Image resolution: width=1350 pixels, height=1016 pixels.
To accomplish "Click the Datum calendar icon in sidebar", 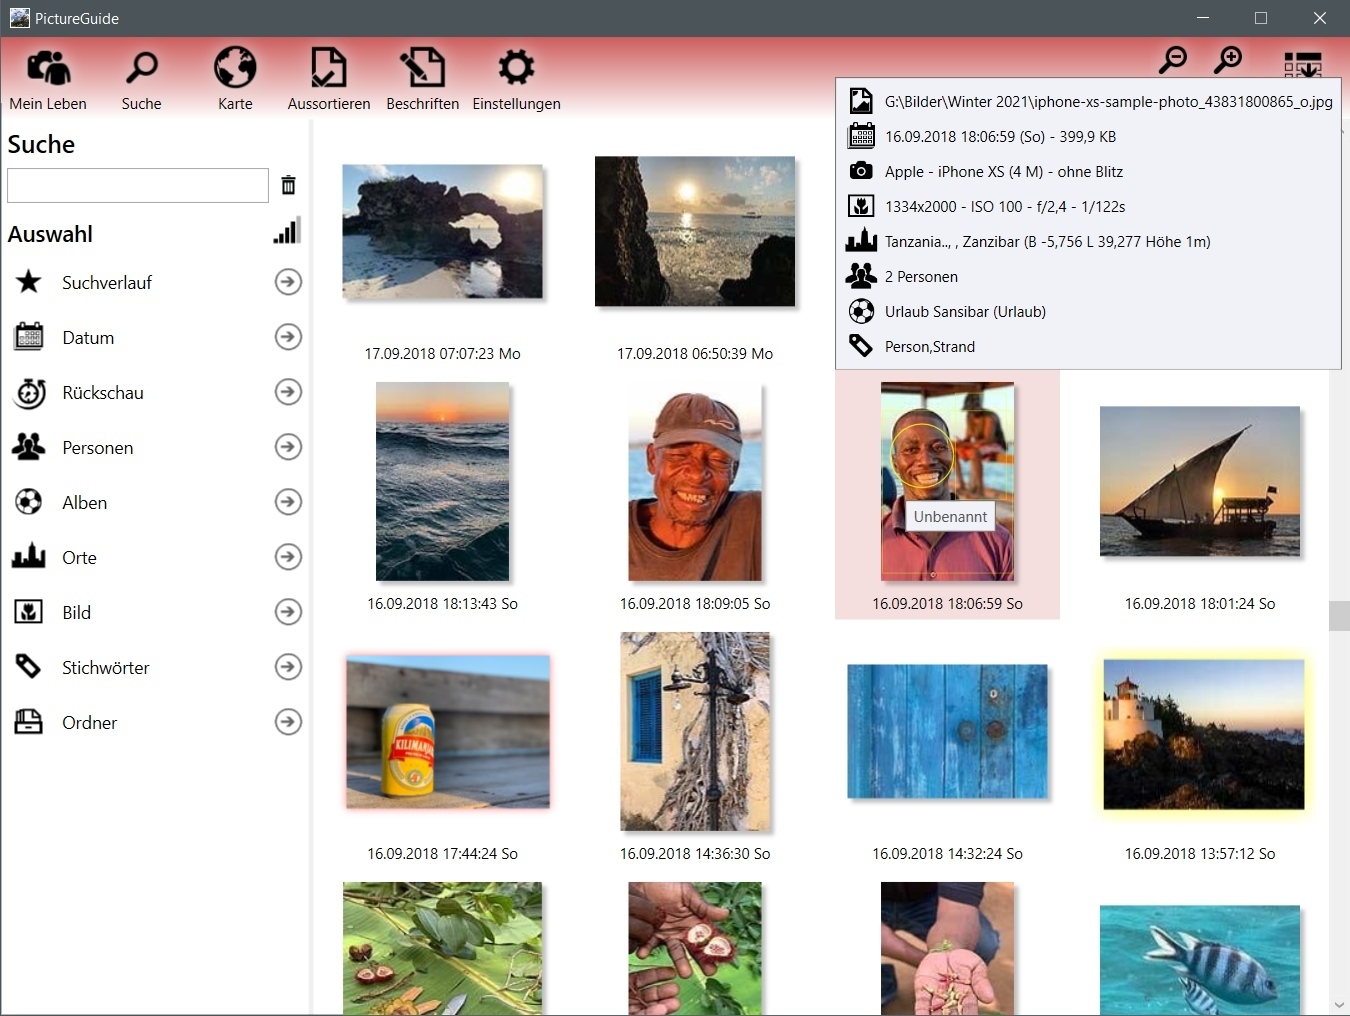I will click(x=29, y=337).
